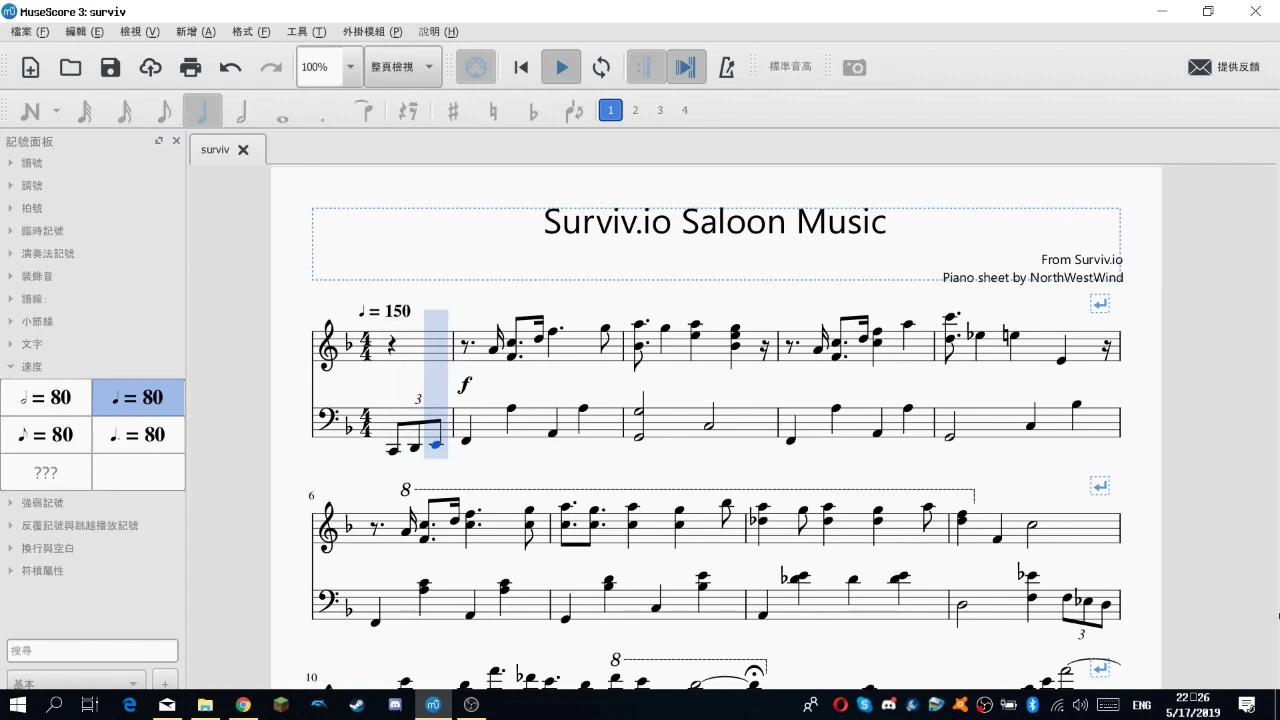Toggle the metronome

(x=727, y=68)
